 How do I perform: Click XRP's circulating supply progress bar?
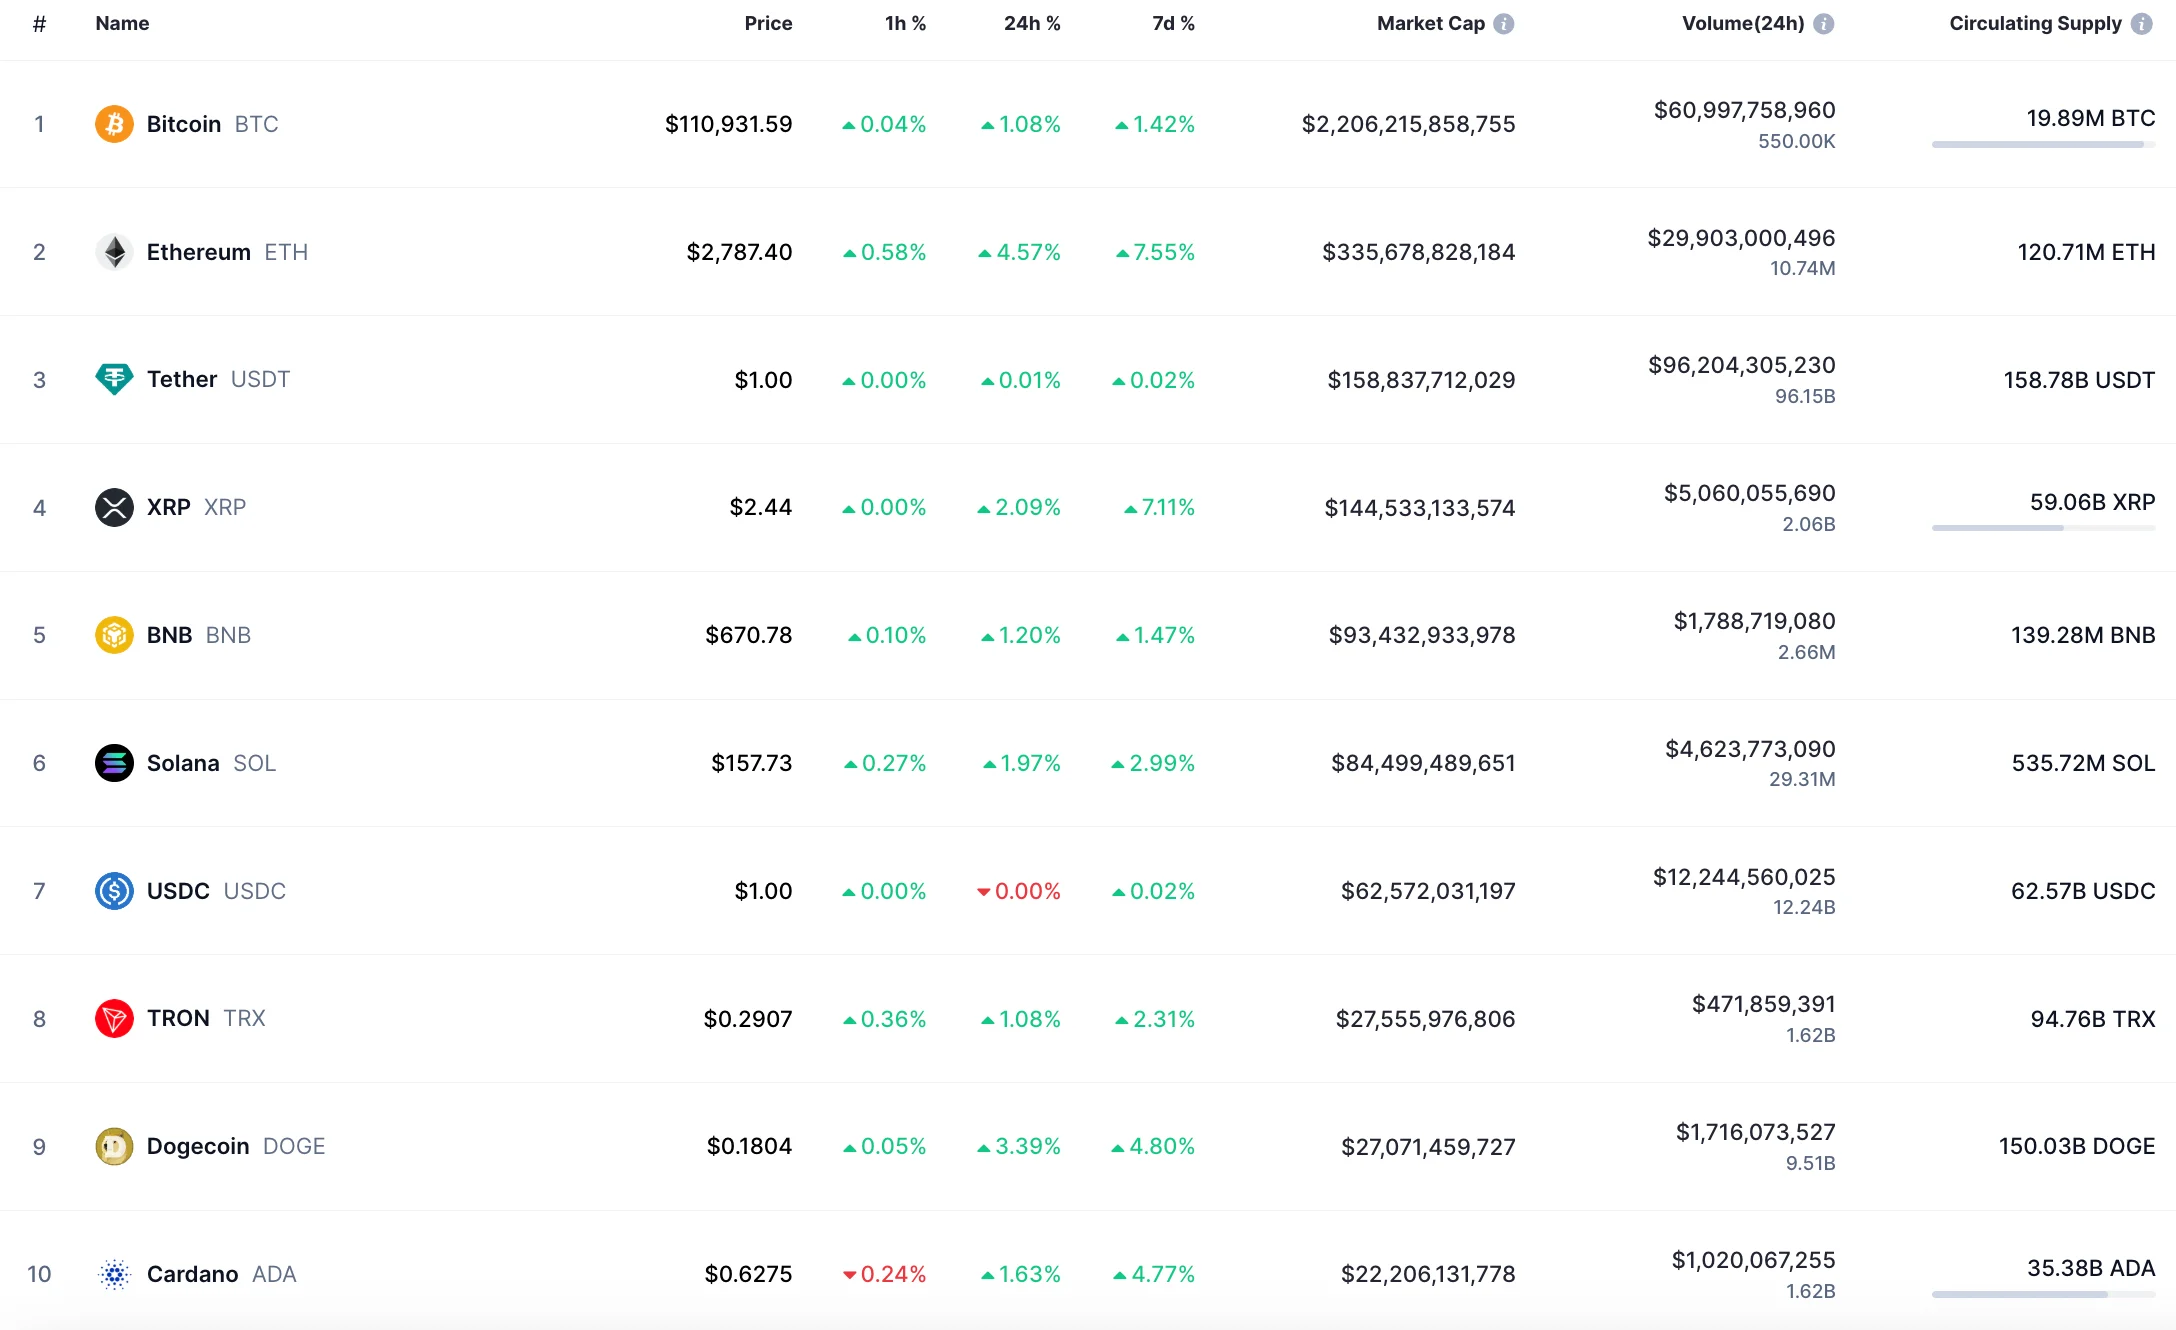[2042, 528]
